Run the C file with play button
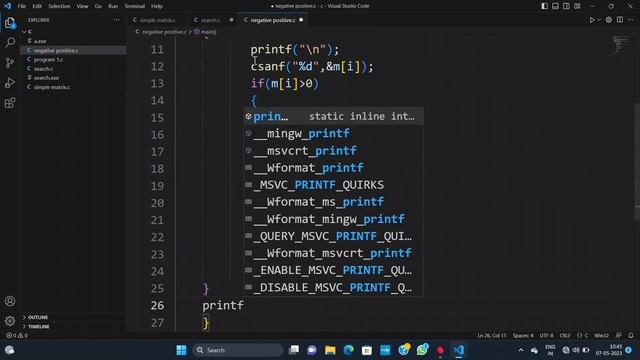Image resolution: width=640 pixels, height=360 pixels. (592, 20)
